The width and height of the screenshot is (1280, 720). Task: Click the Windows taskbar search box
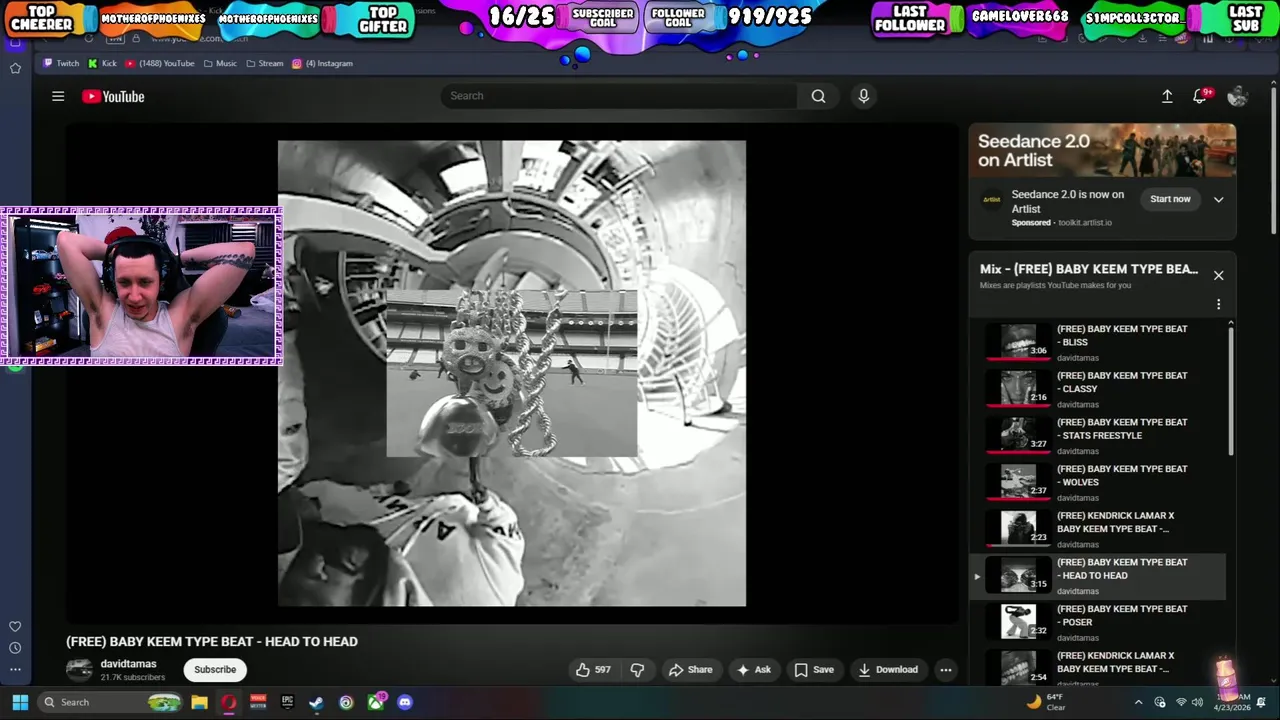(110, 702)
